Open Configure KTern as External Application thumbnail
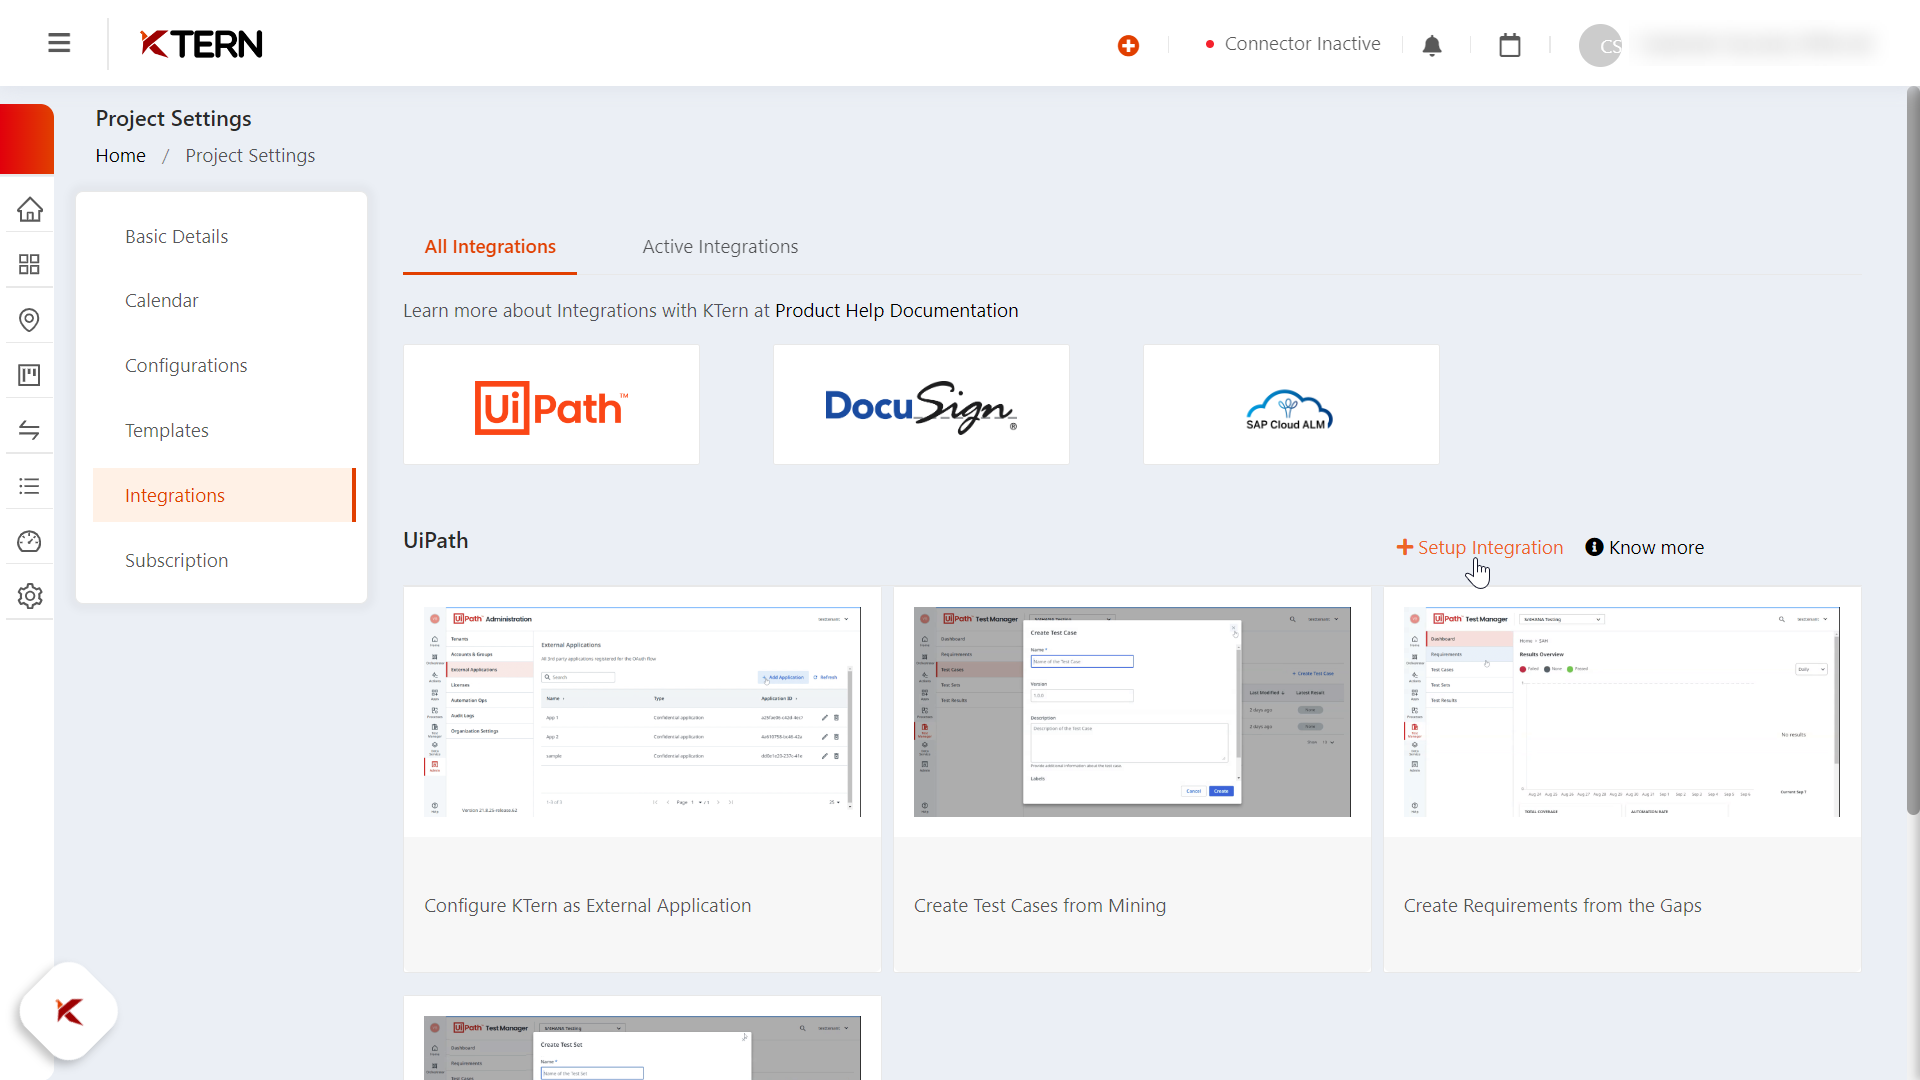 click(x=642, y=712)
